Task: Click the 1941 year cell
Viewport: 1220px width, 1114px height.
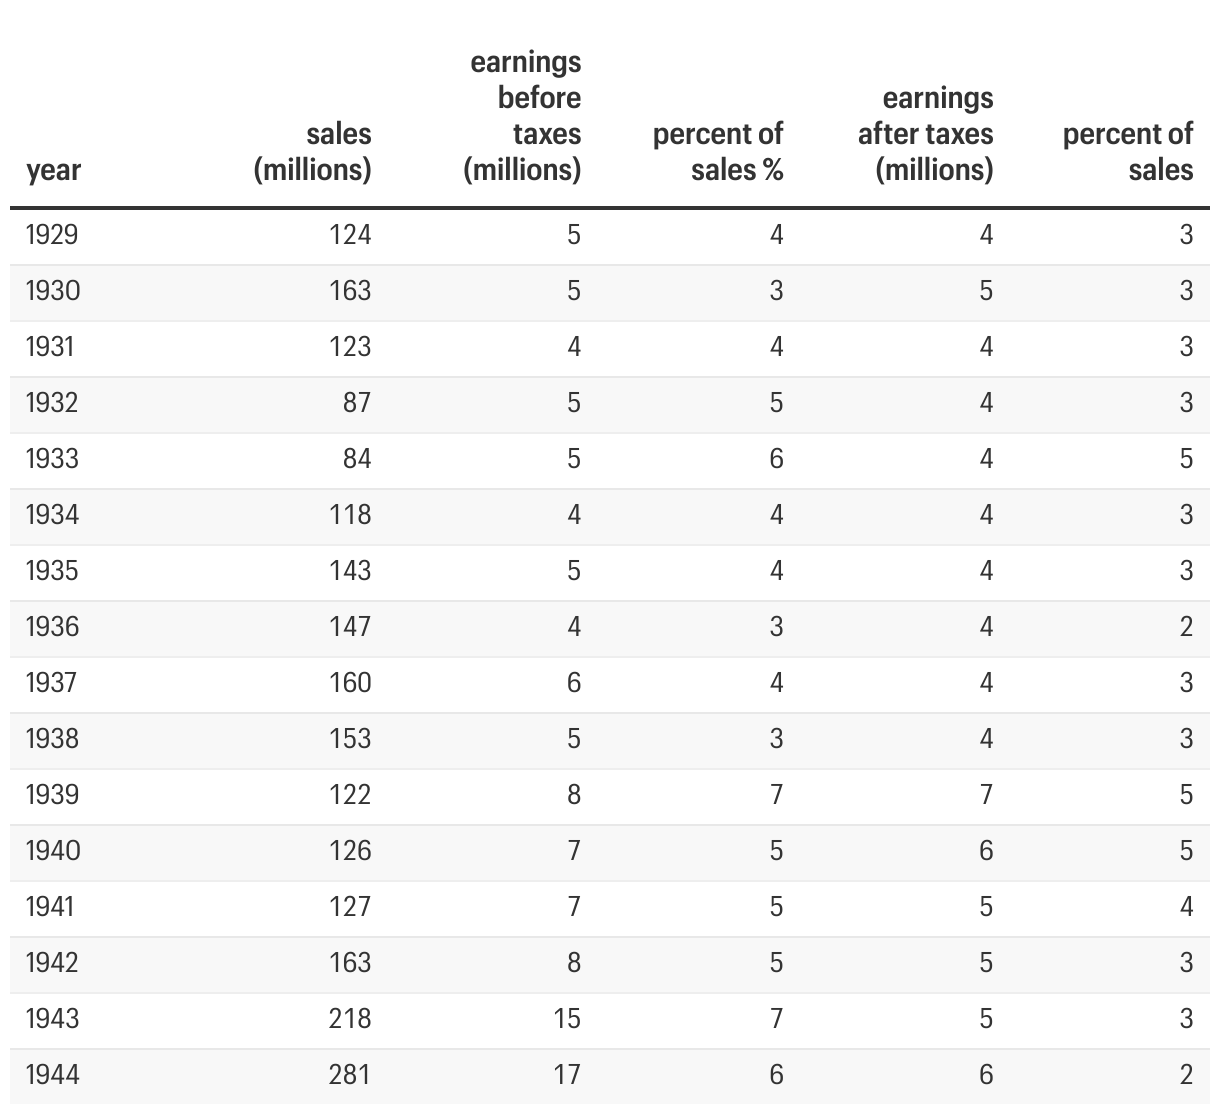Action: [x=51, y=907]
